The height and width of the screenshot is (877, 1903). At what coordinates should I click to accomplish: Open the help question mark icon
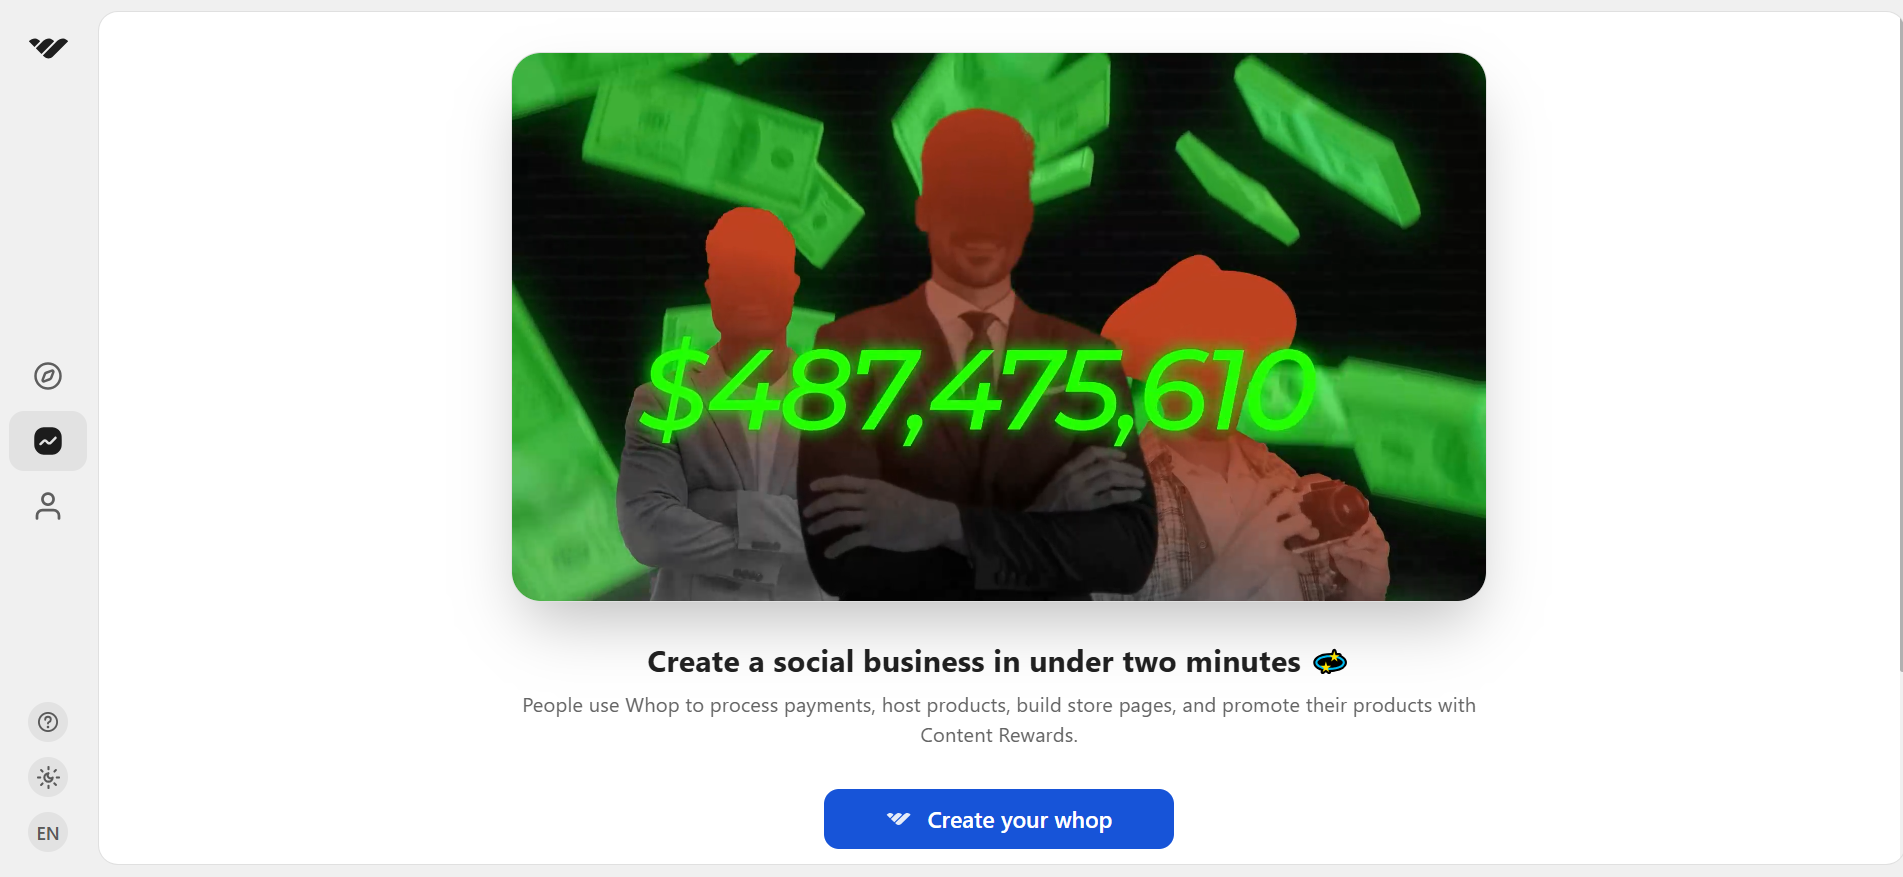coord(48,722)
